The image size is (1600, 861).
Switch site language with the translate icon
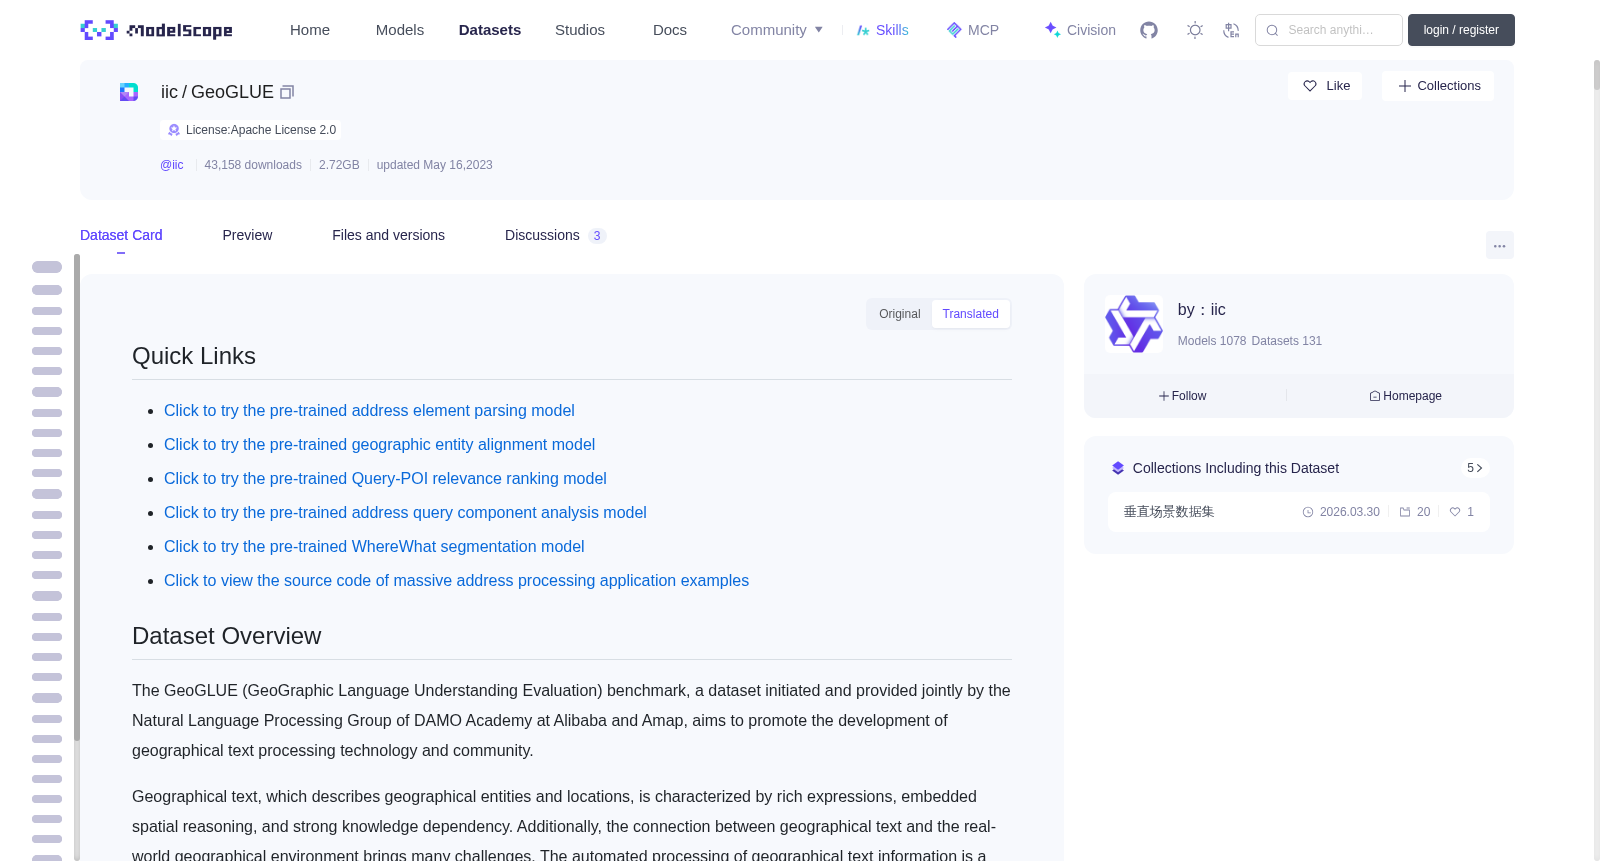coord(1231,30)
